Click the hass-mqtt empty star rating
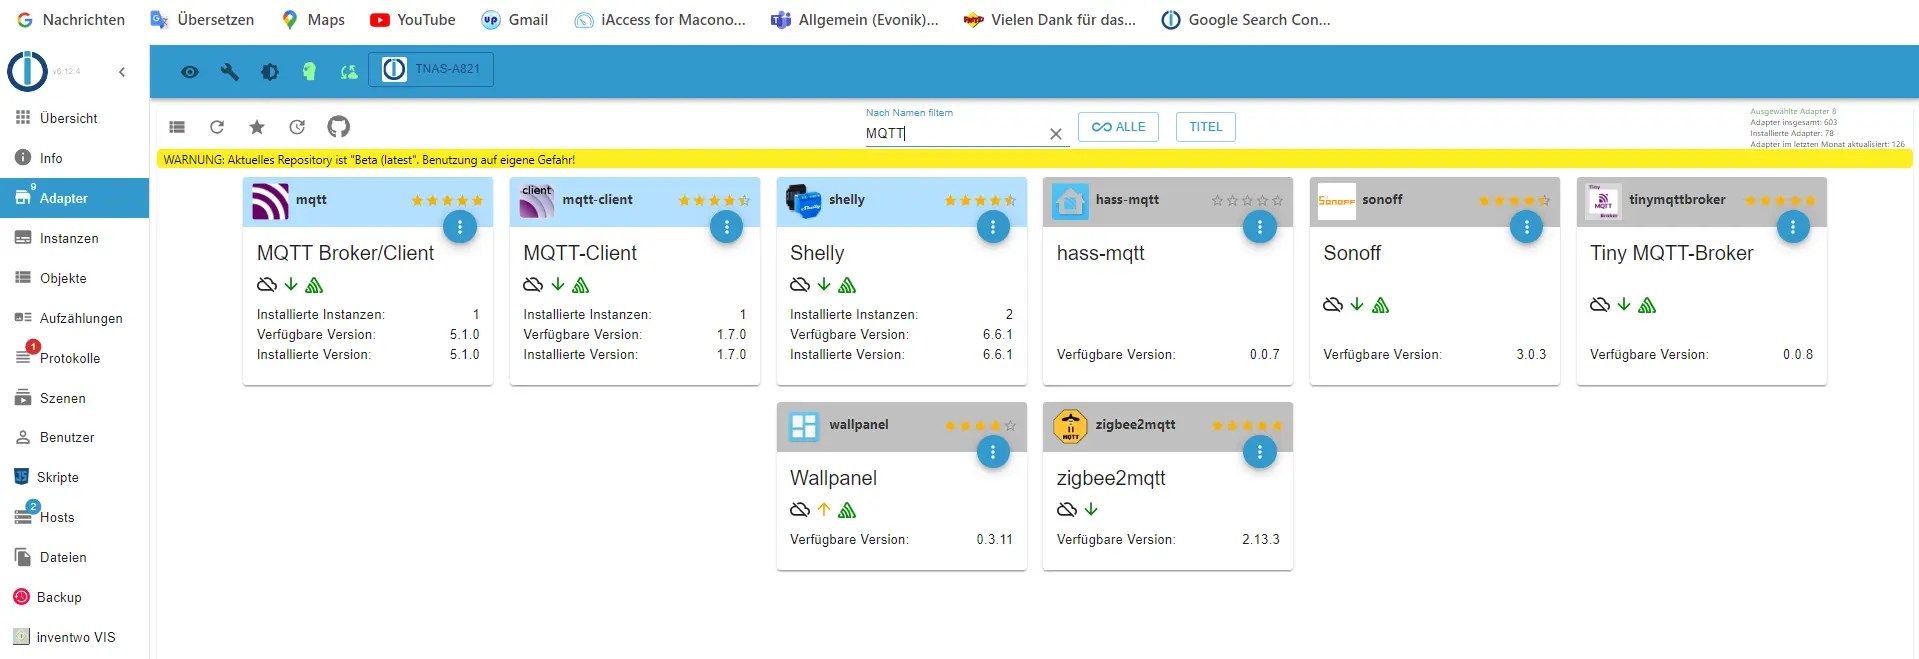1919x659 pixels. pyautogui.click(x=1247, y=201)
